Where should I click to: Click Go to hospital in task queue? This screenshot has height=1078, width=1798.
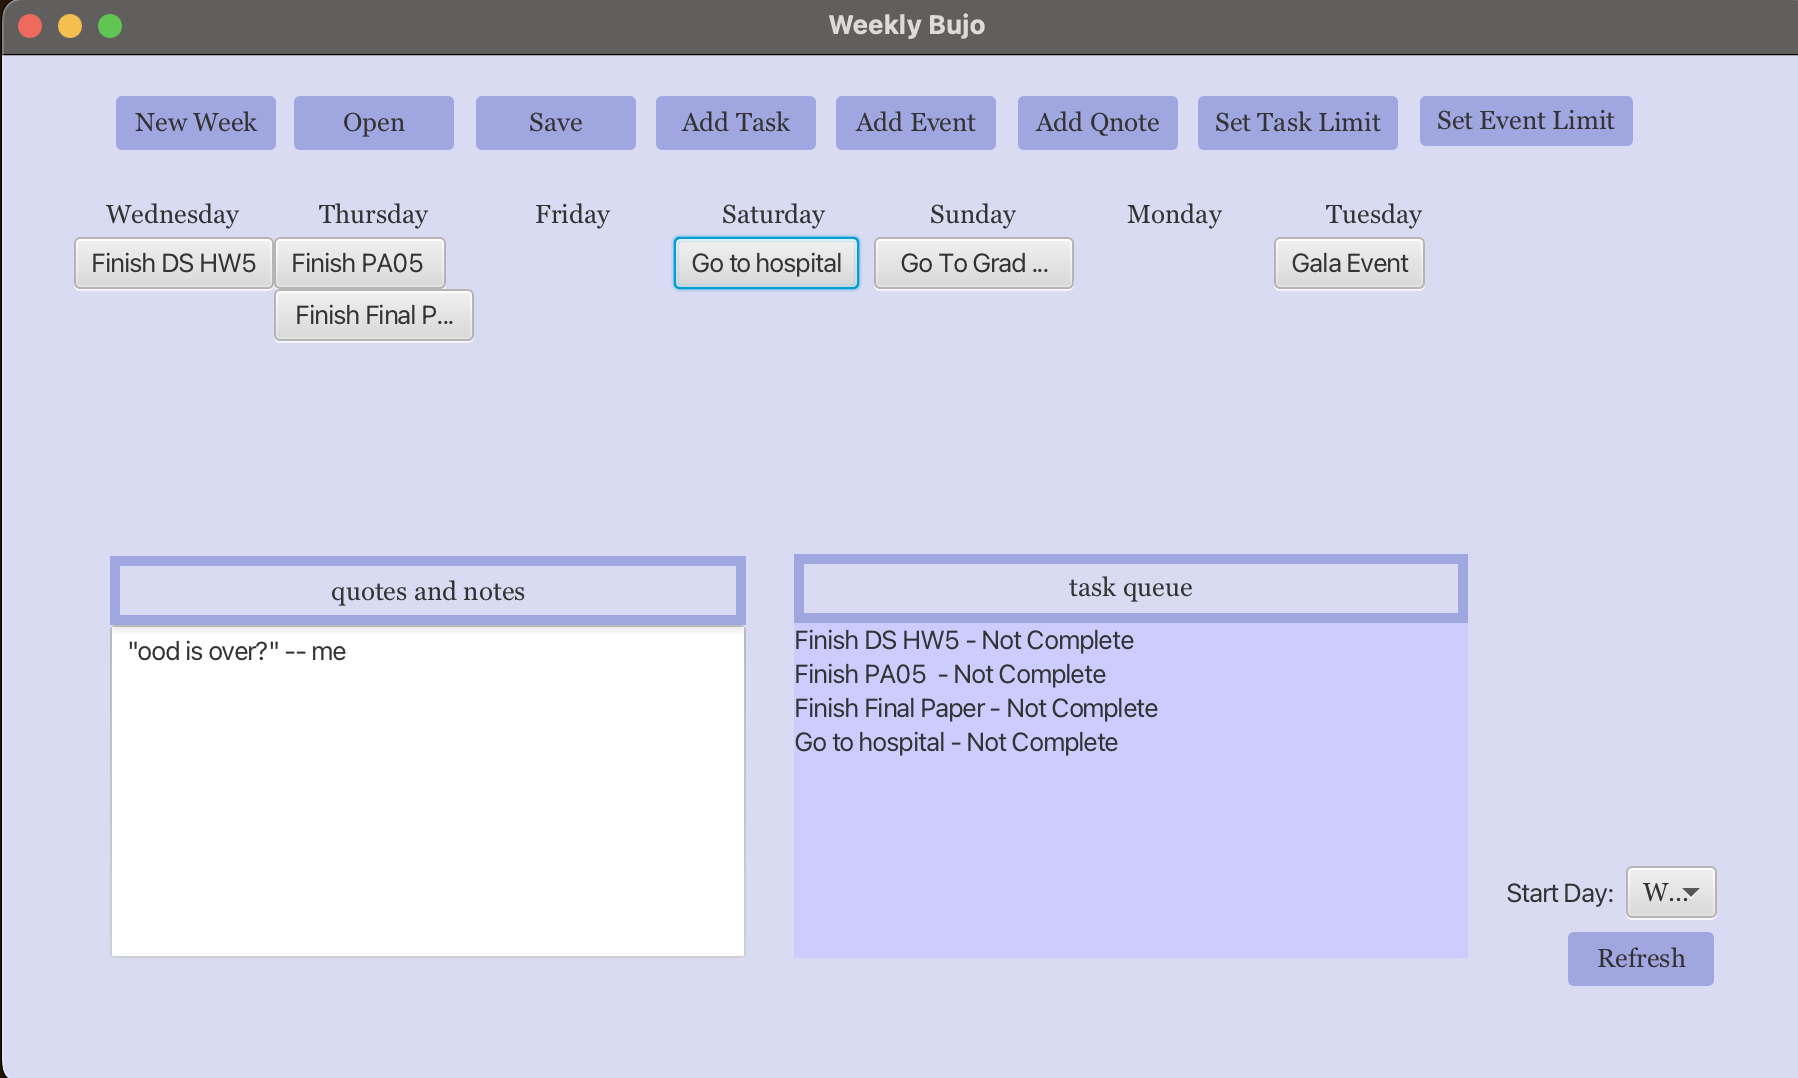click(955, 742)
